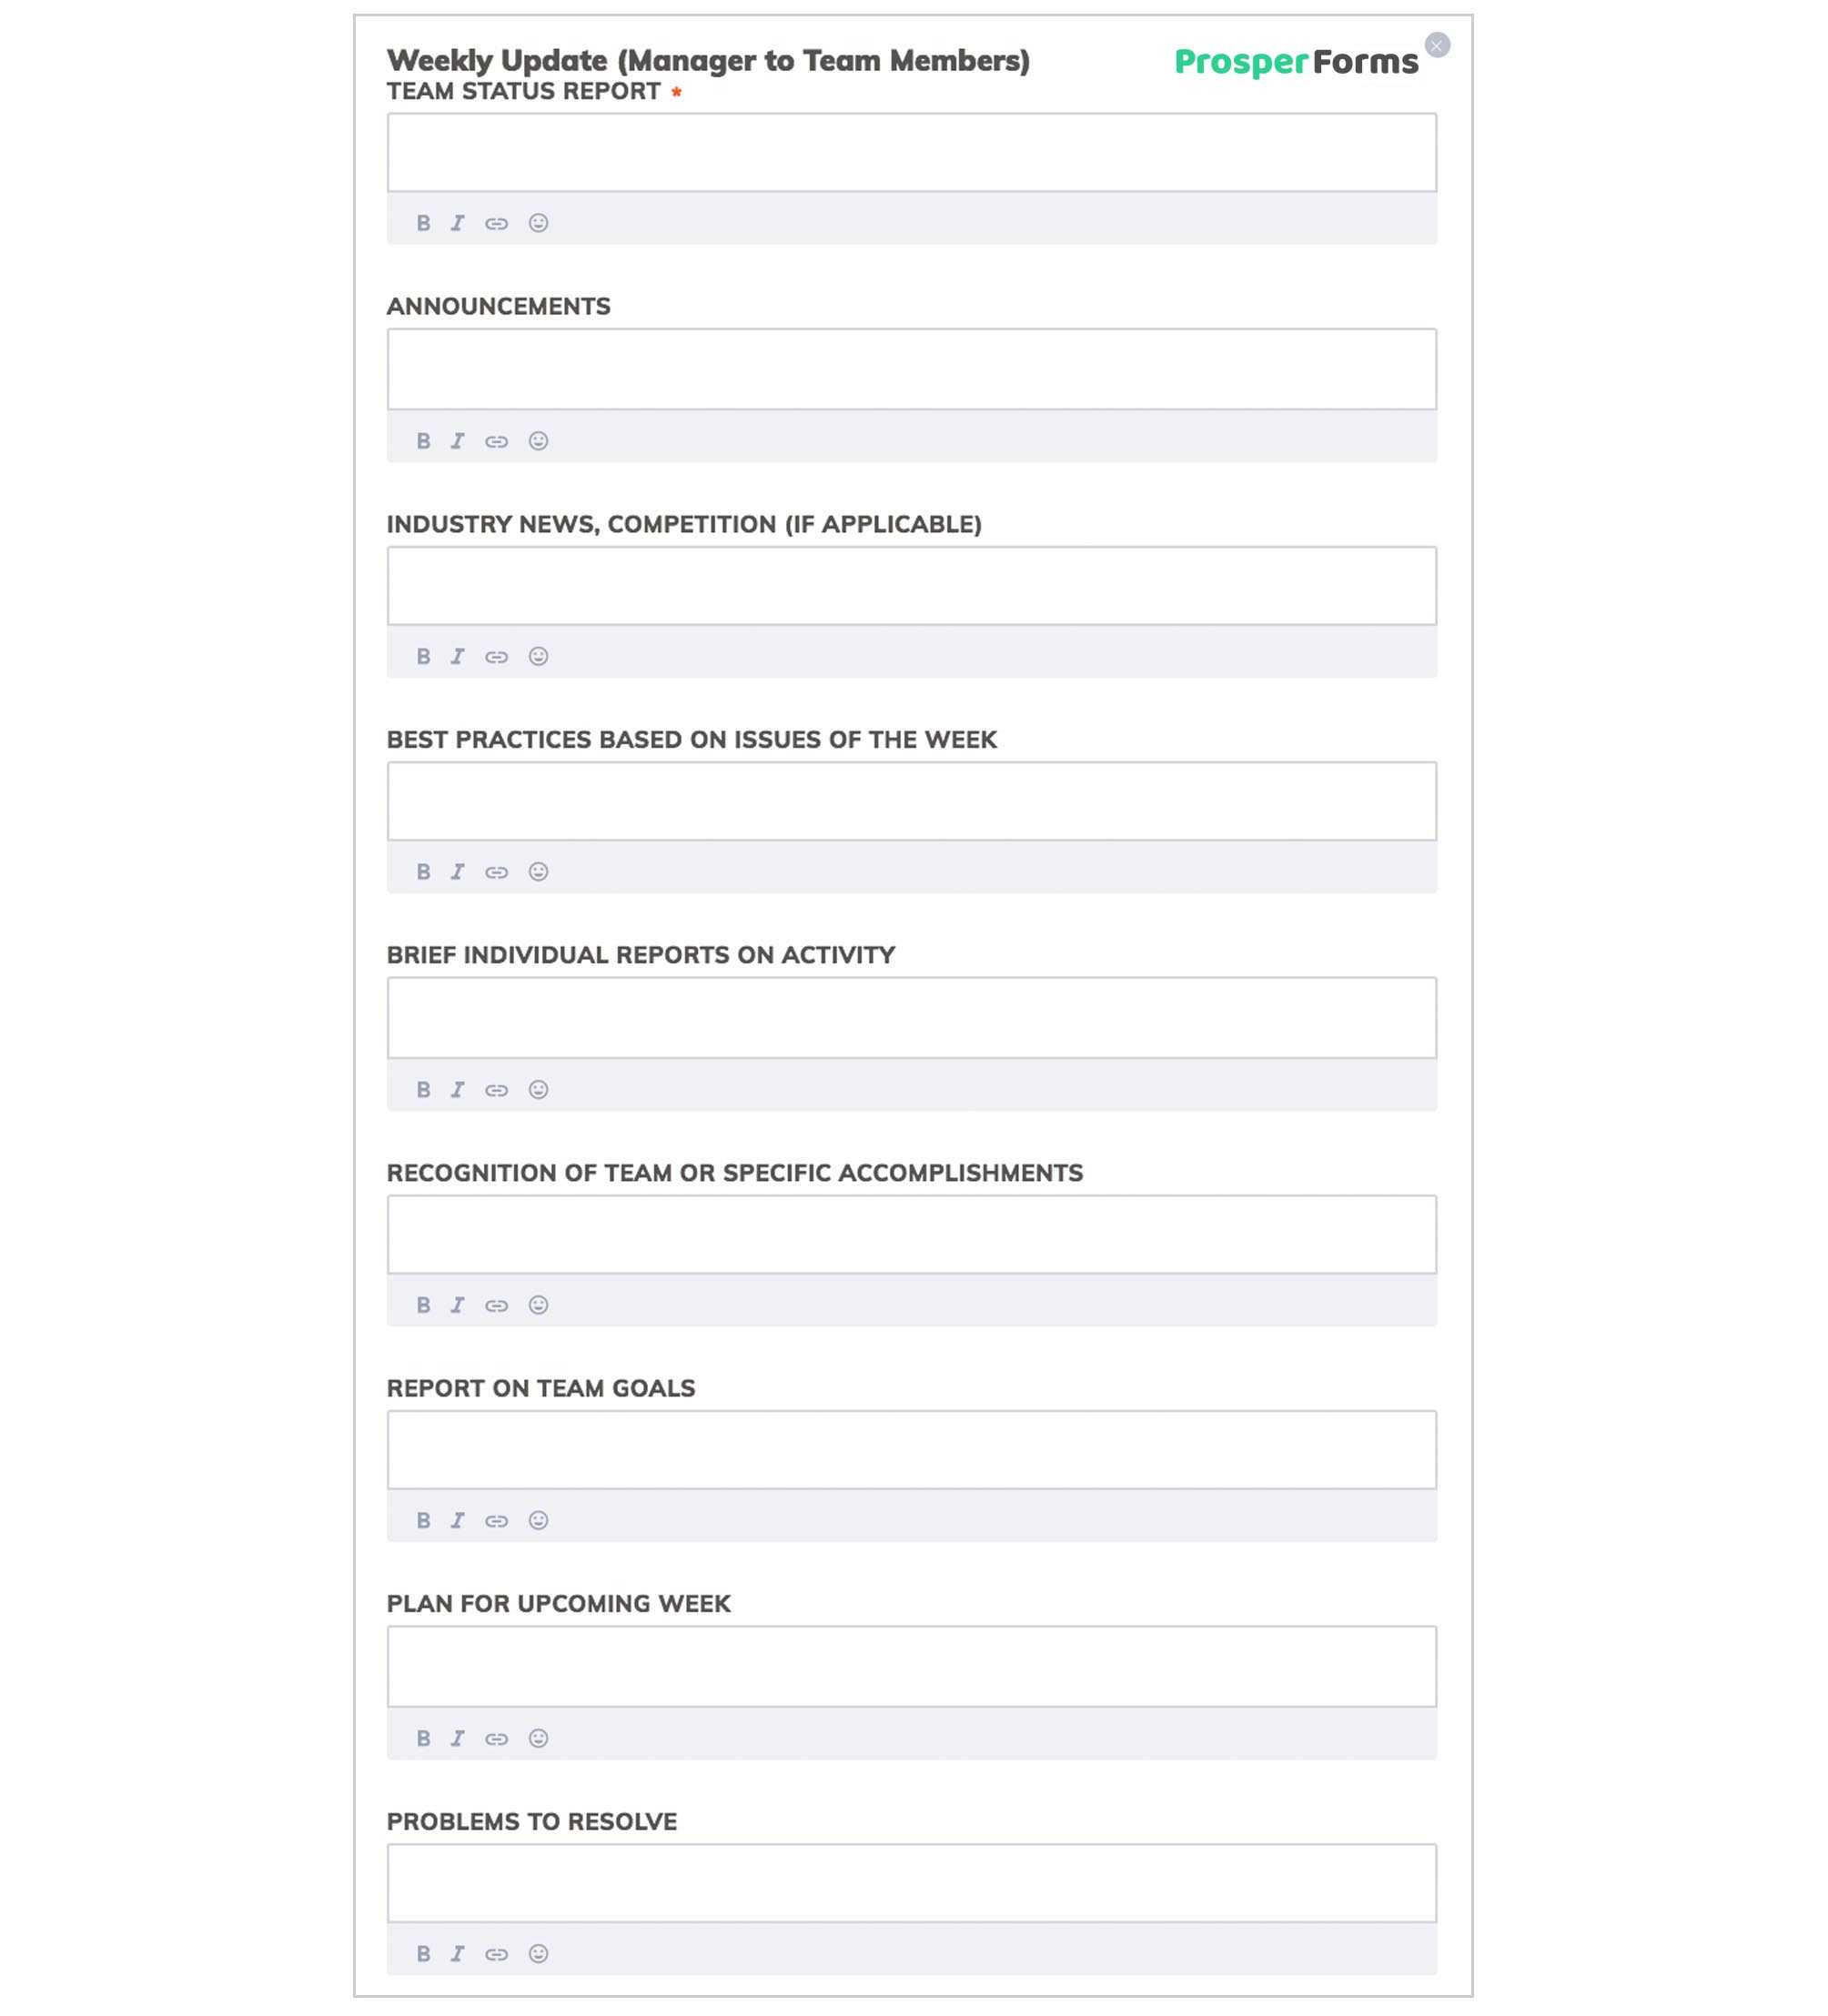Toggle link insertion in Recognition toolbar
The width and height of the screenshot is (1828, 2016).
pyautogui.click(x=497, y=1305)
